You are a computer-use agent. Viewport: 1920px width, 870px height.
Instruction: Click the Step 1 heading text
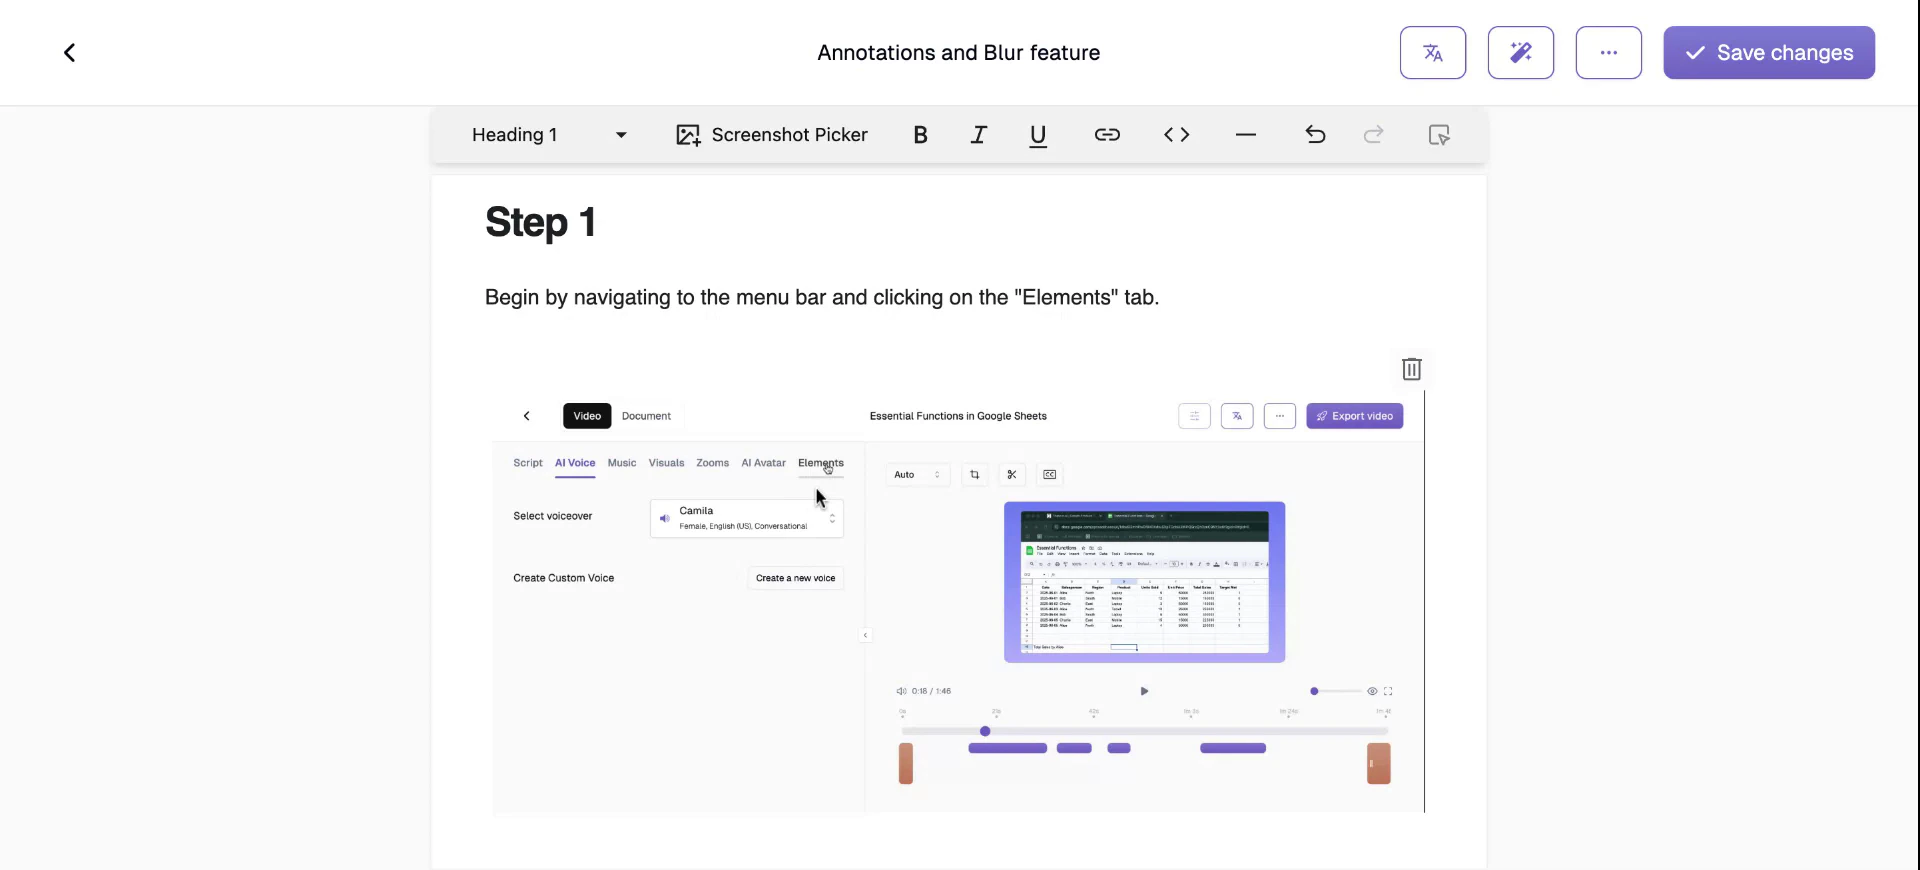point(541,222)
